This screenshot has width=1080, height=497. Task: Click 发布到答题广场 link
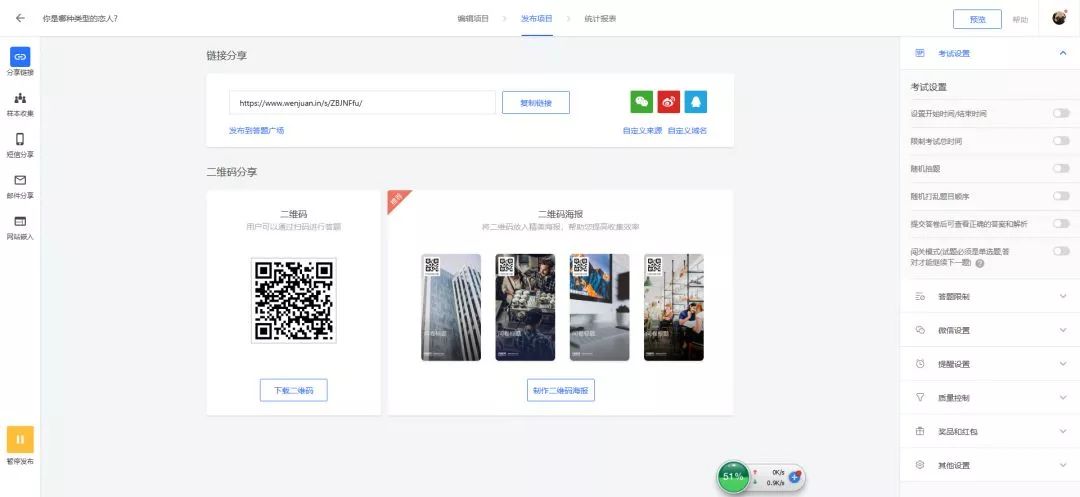tap(256, 130)
